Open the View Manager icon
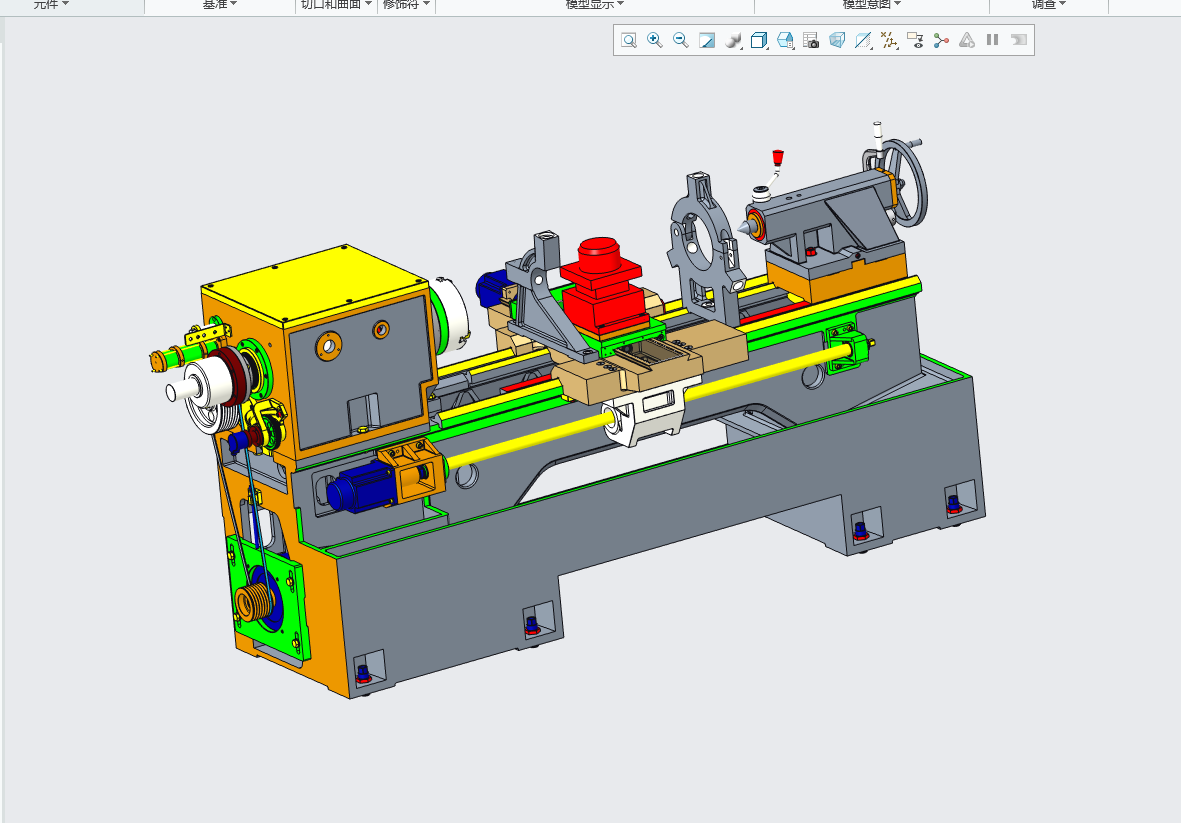1181x823 pixels. pyautogui.click(x=785, y=41)
